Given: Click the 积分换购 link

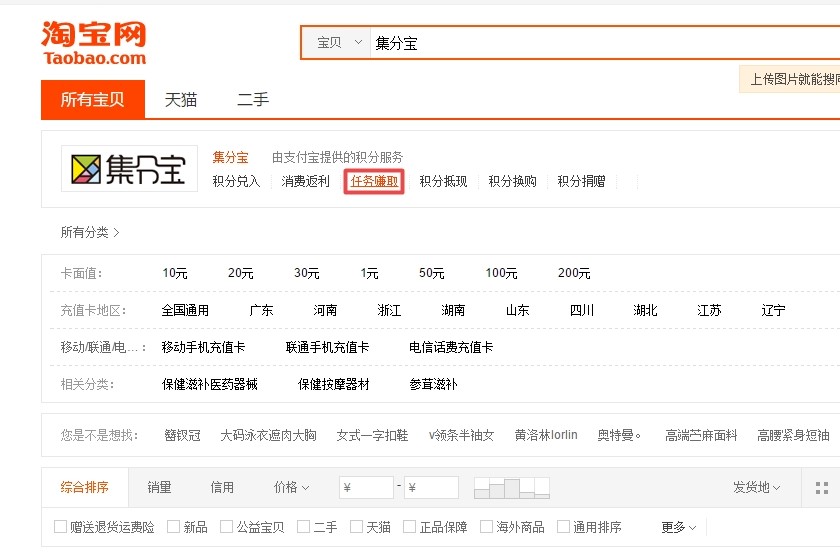Looking at the screenshot, I should point(512,181).
